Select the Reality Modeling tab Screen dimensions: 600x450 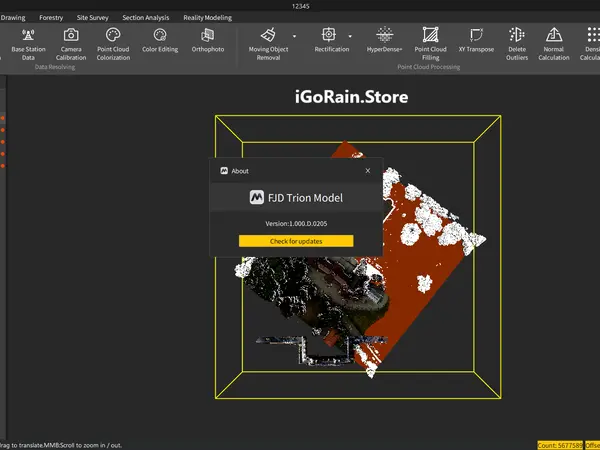207,18
